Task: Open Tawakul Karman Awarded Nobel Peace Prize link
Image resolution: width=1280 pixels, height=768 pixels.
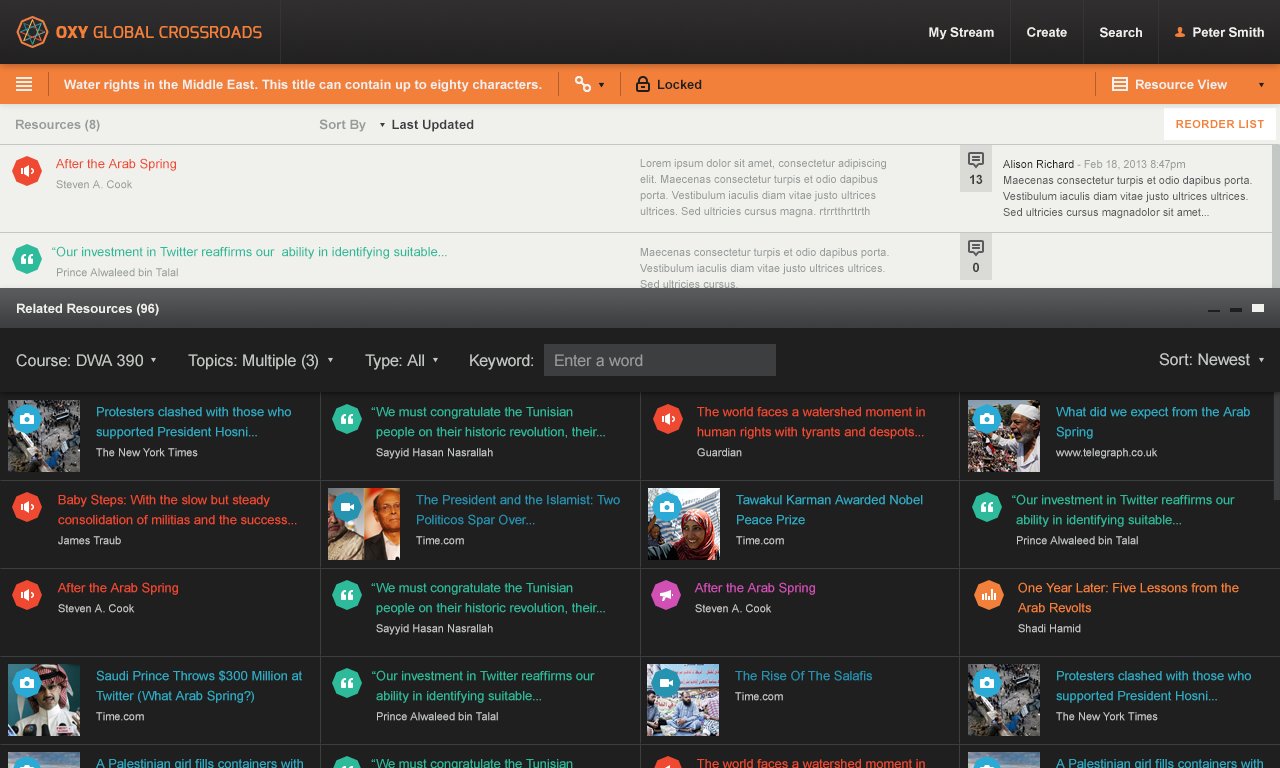Action: pyautogui.click(x=829, y=510)
